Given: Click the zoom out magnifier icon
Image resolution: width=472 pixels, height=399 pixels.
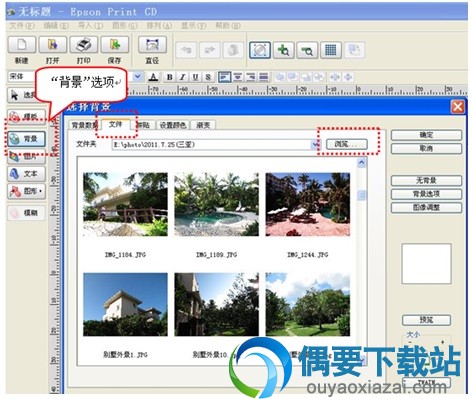Looking at the screenshot, I should pos(307,50).
